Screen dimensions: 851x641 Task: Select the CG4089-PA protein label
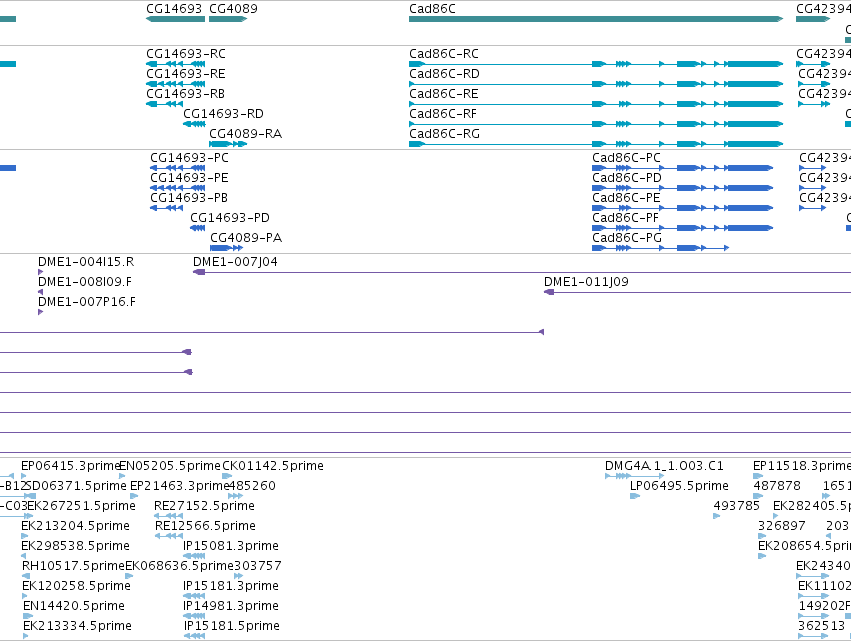(246, 238)
